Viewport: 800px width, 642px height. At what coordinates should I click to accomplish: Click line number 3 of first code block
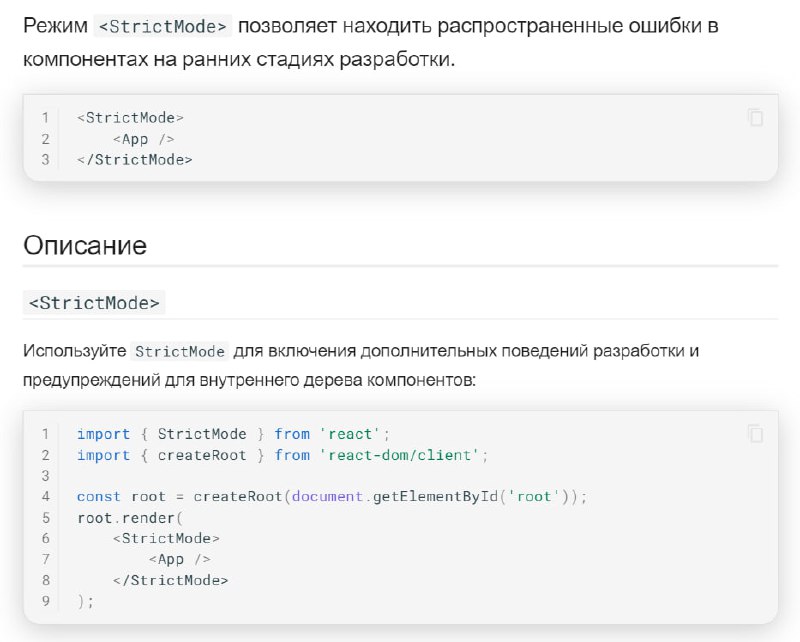(45, 160)
